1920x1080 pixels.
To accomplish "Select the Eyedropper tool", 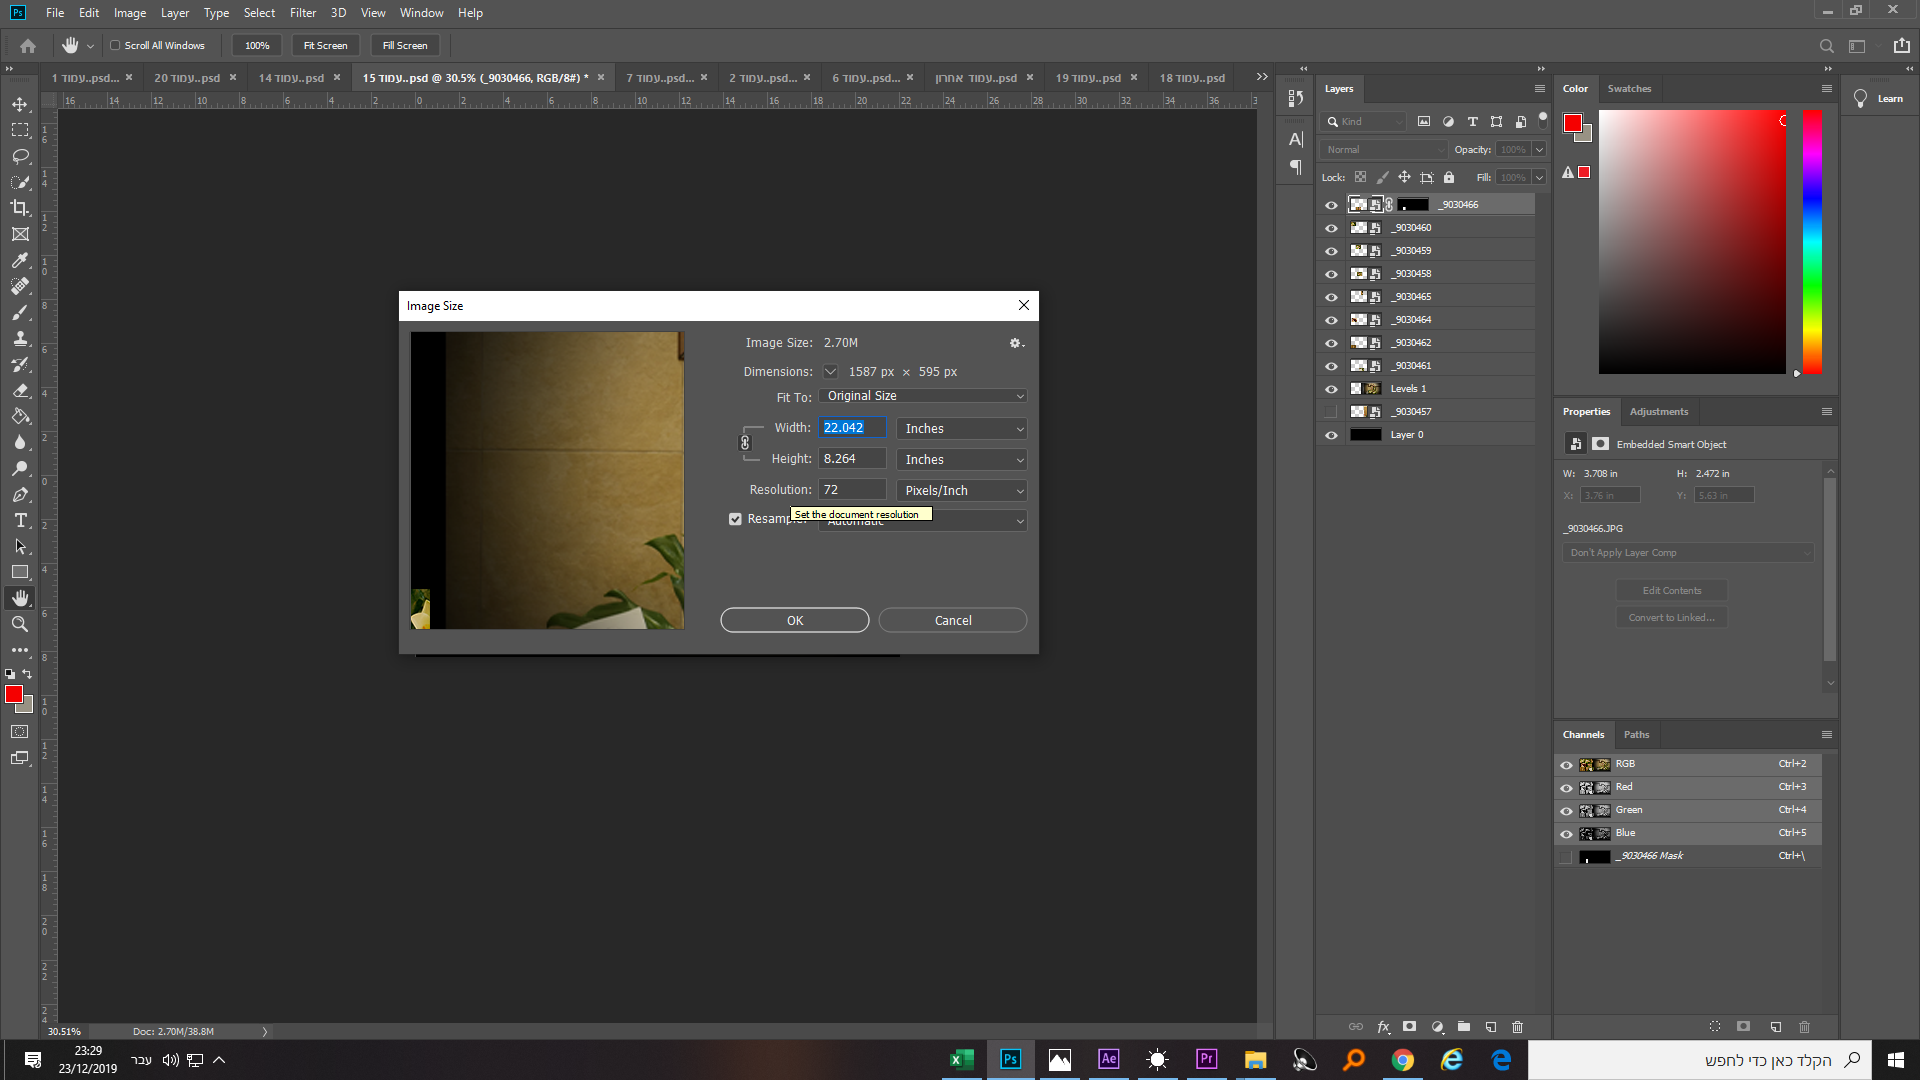I will pos(20,260).
